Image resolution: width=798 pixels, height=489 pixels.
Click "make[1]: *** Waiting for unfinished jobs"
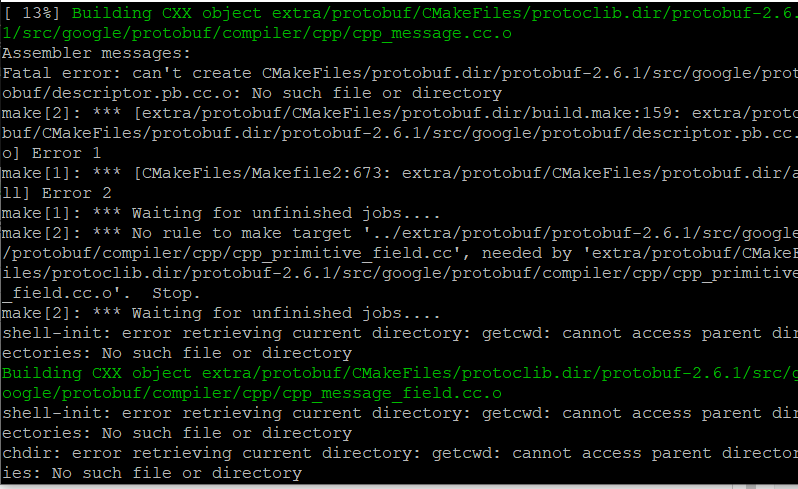pyautogui.click(x=221, y=213)
